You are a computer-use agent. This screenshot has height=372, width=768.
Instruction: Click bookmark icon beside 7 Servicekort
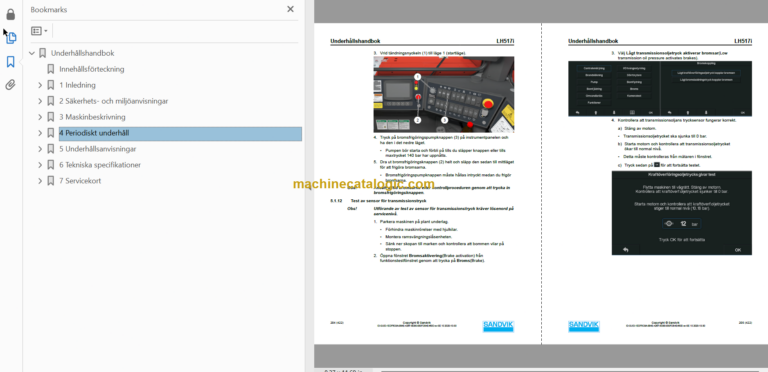click(50, 181)
